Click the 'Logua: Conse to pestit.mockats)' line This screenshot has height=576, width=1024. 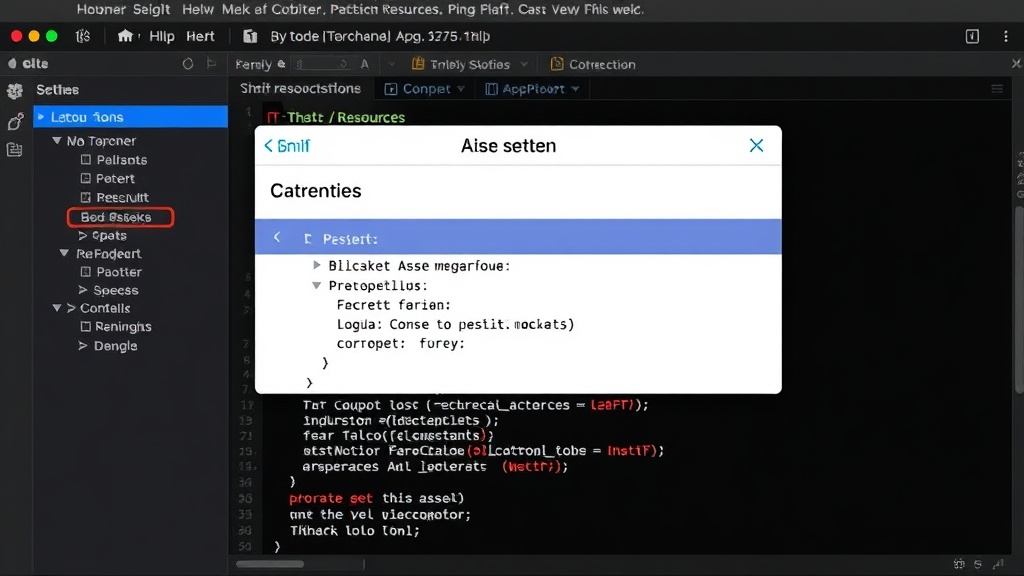pyautogui.click(x=455, y=325)
